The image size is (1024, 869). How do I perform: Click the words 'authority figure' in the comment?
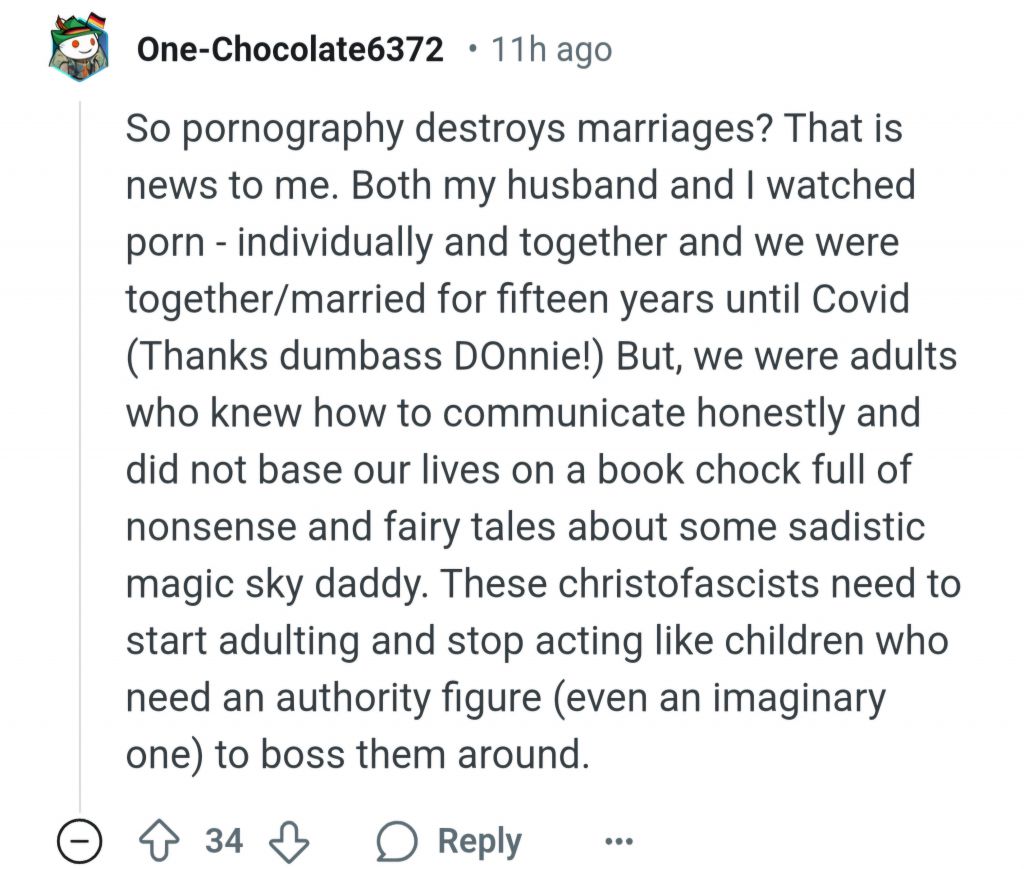coord(409,698)
